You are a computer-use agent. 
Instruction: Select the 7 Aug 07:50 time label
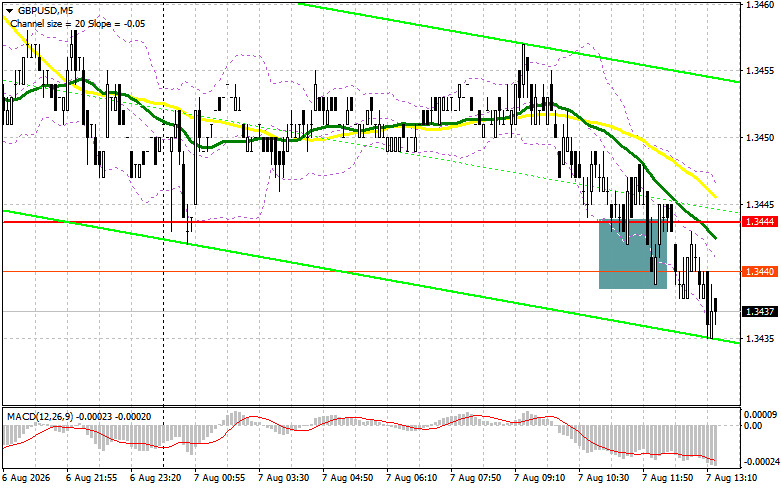pyautogui.click(x=476, y=478)
